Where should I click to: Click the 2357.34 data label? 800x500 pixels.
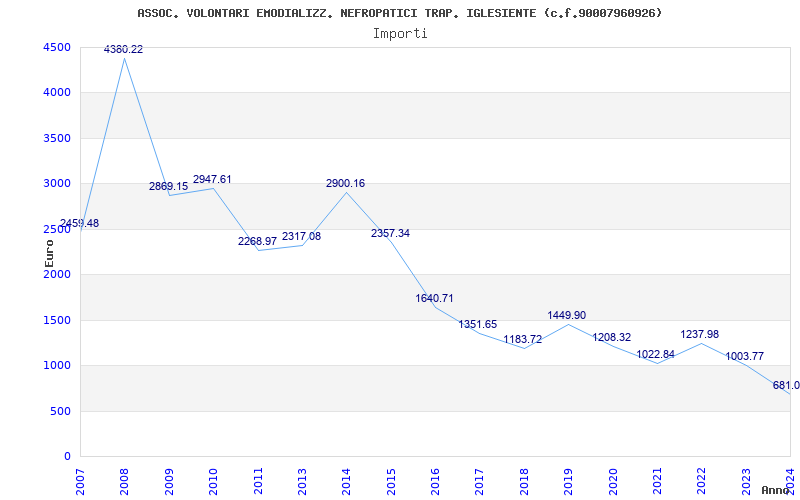[x=390, y=234]
